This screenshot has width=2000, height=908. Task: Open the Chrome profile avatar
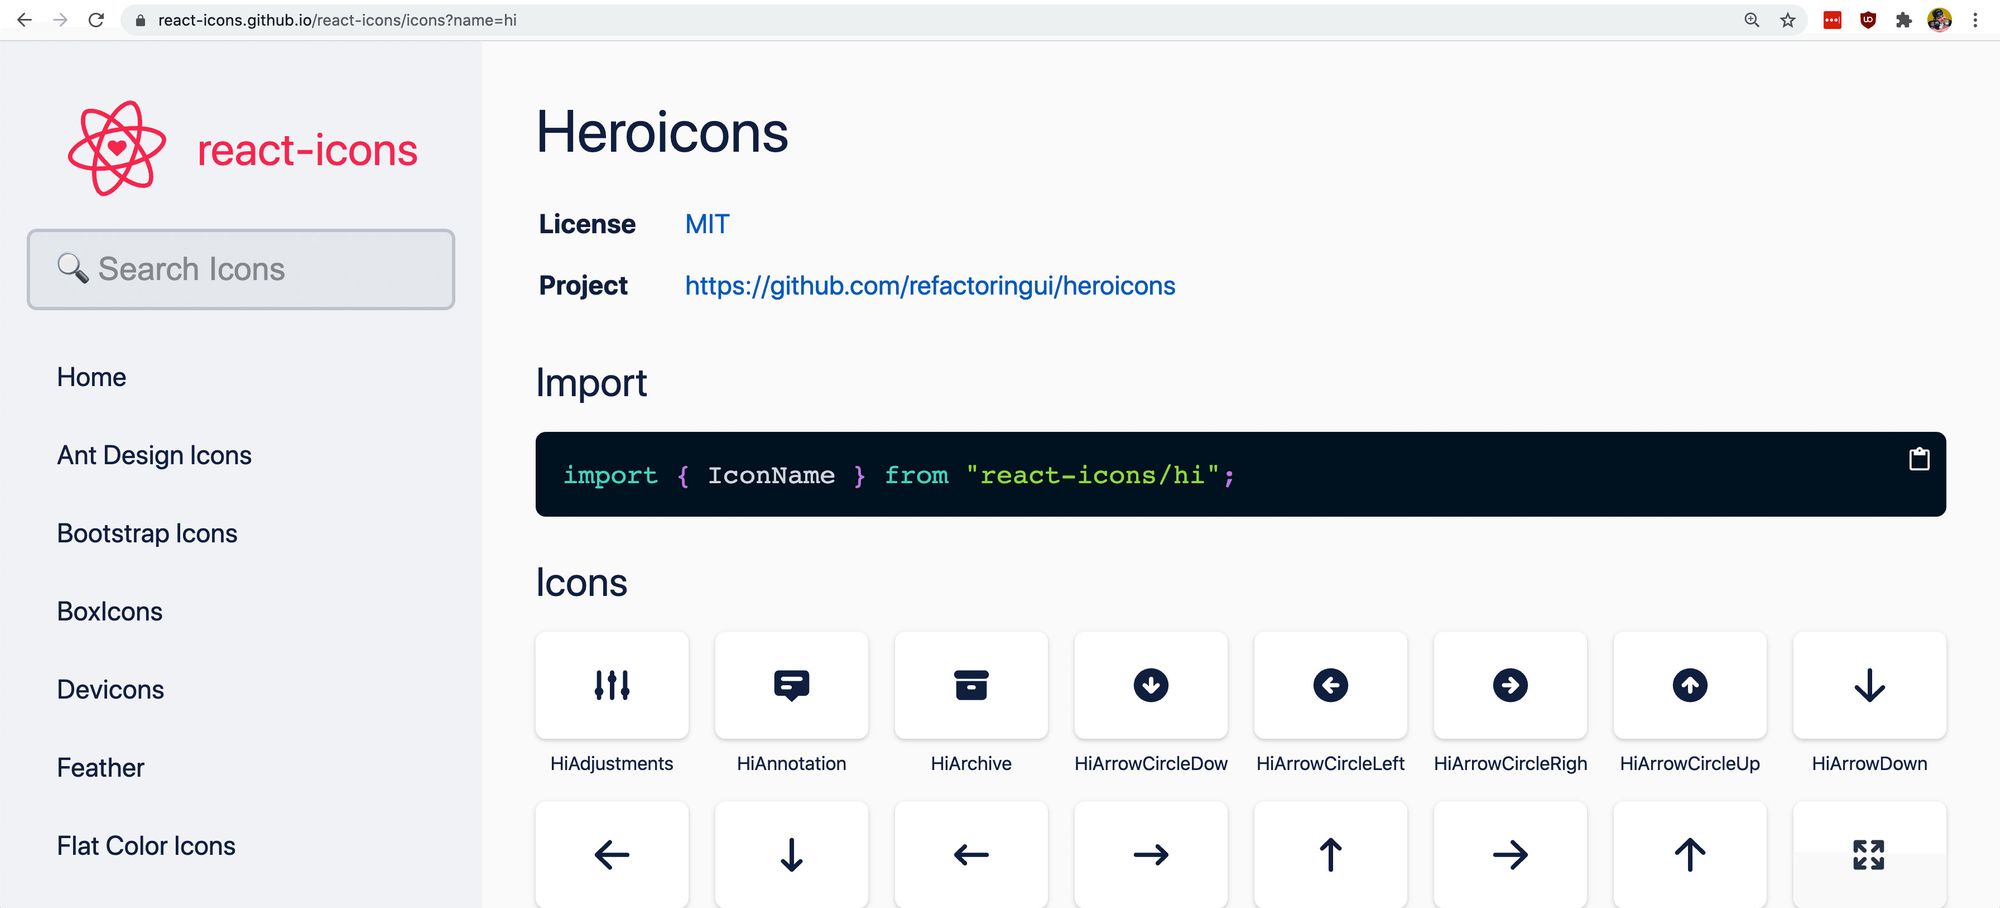(x=1940, y=20)
